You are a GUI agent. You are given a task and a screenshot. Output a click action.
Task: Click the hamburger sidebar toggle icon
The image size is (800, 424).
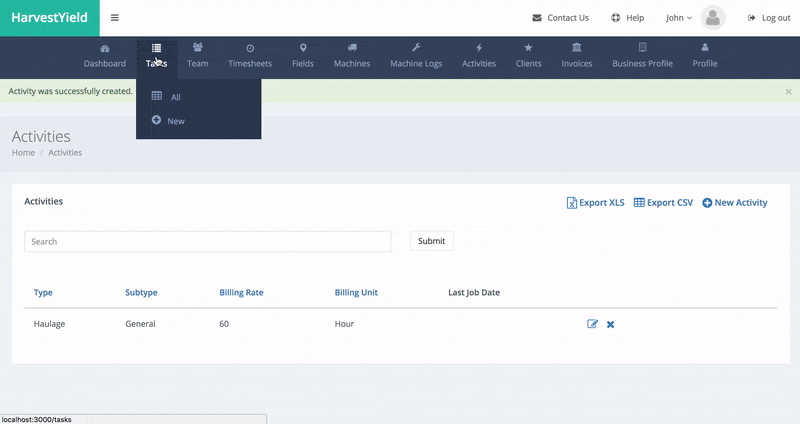pyautogui.click(x=115, y=18)
